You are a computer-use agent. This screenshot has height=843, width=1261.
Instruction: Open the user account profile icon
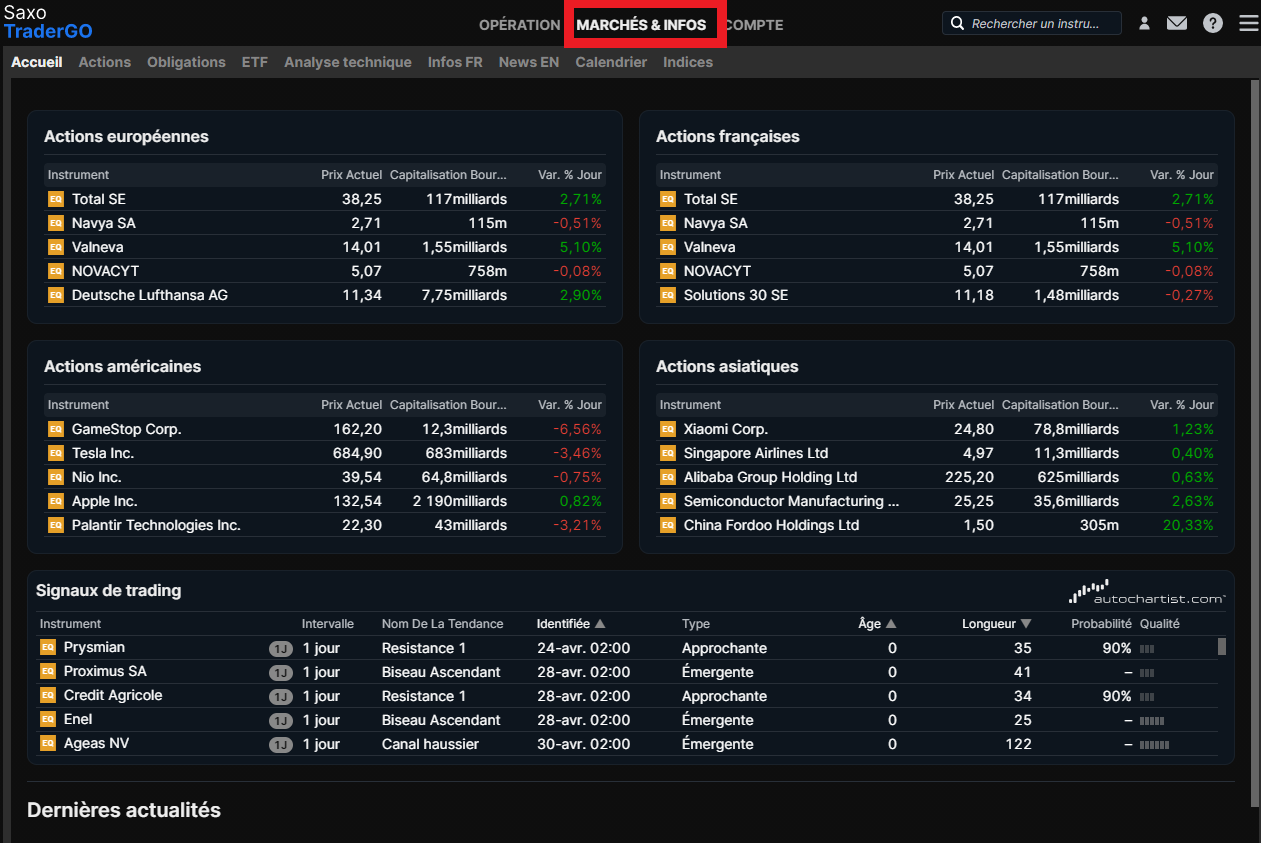[1144, 23]
